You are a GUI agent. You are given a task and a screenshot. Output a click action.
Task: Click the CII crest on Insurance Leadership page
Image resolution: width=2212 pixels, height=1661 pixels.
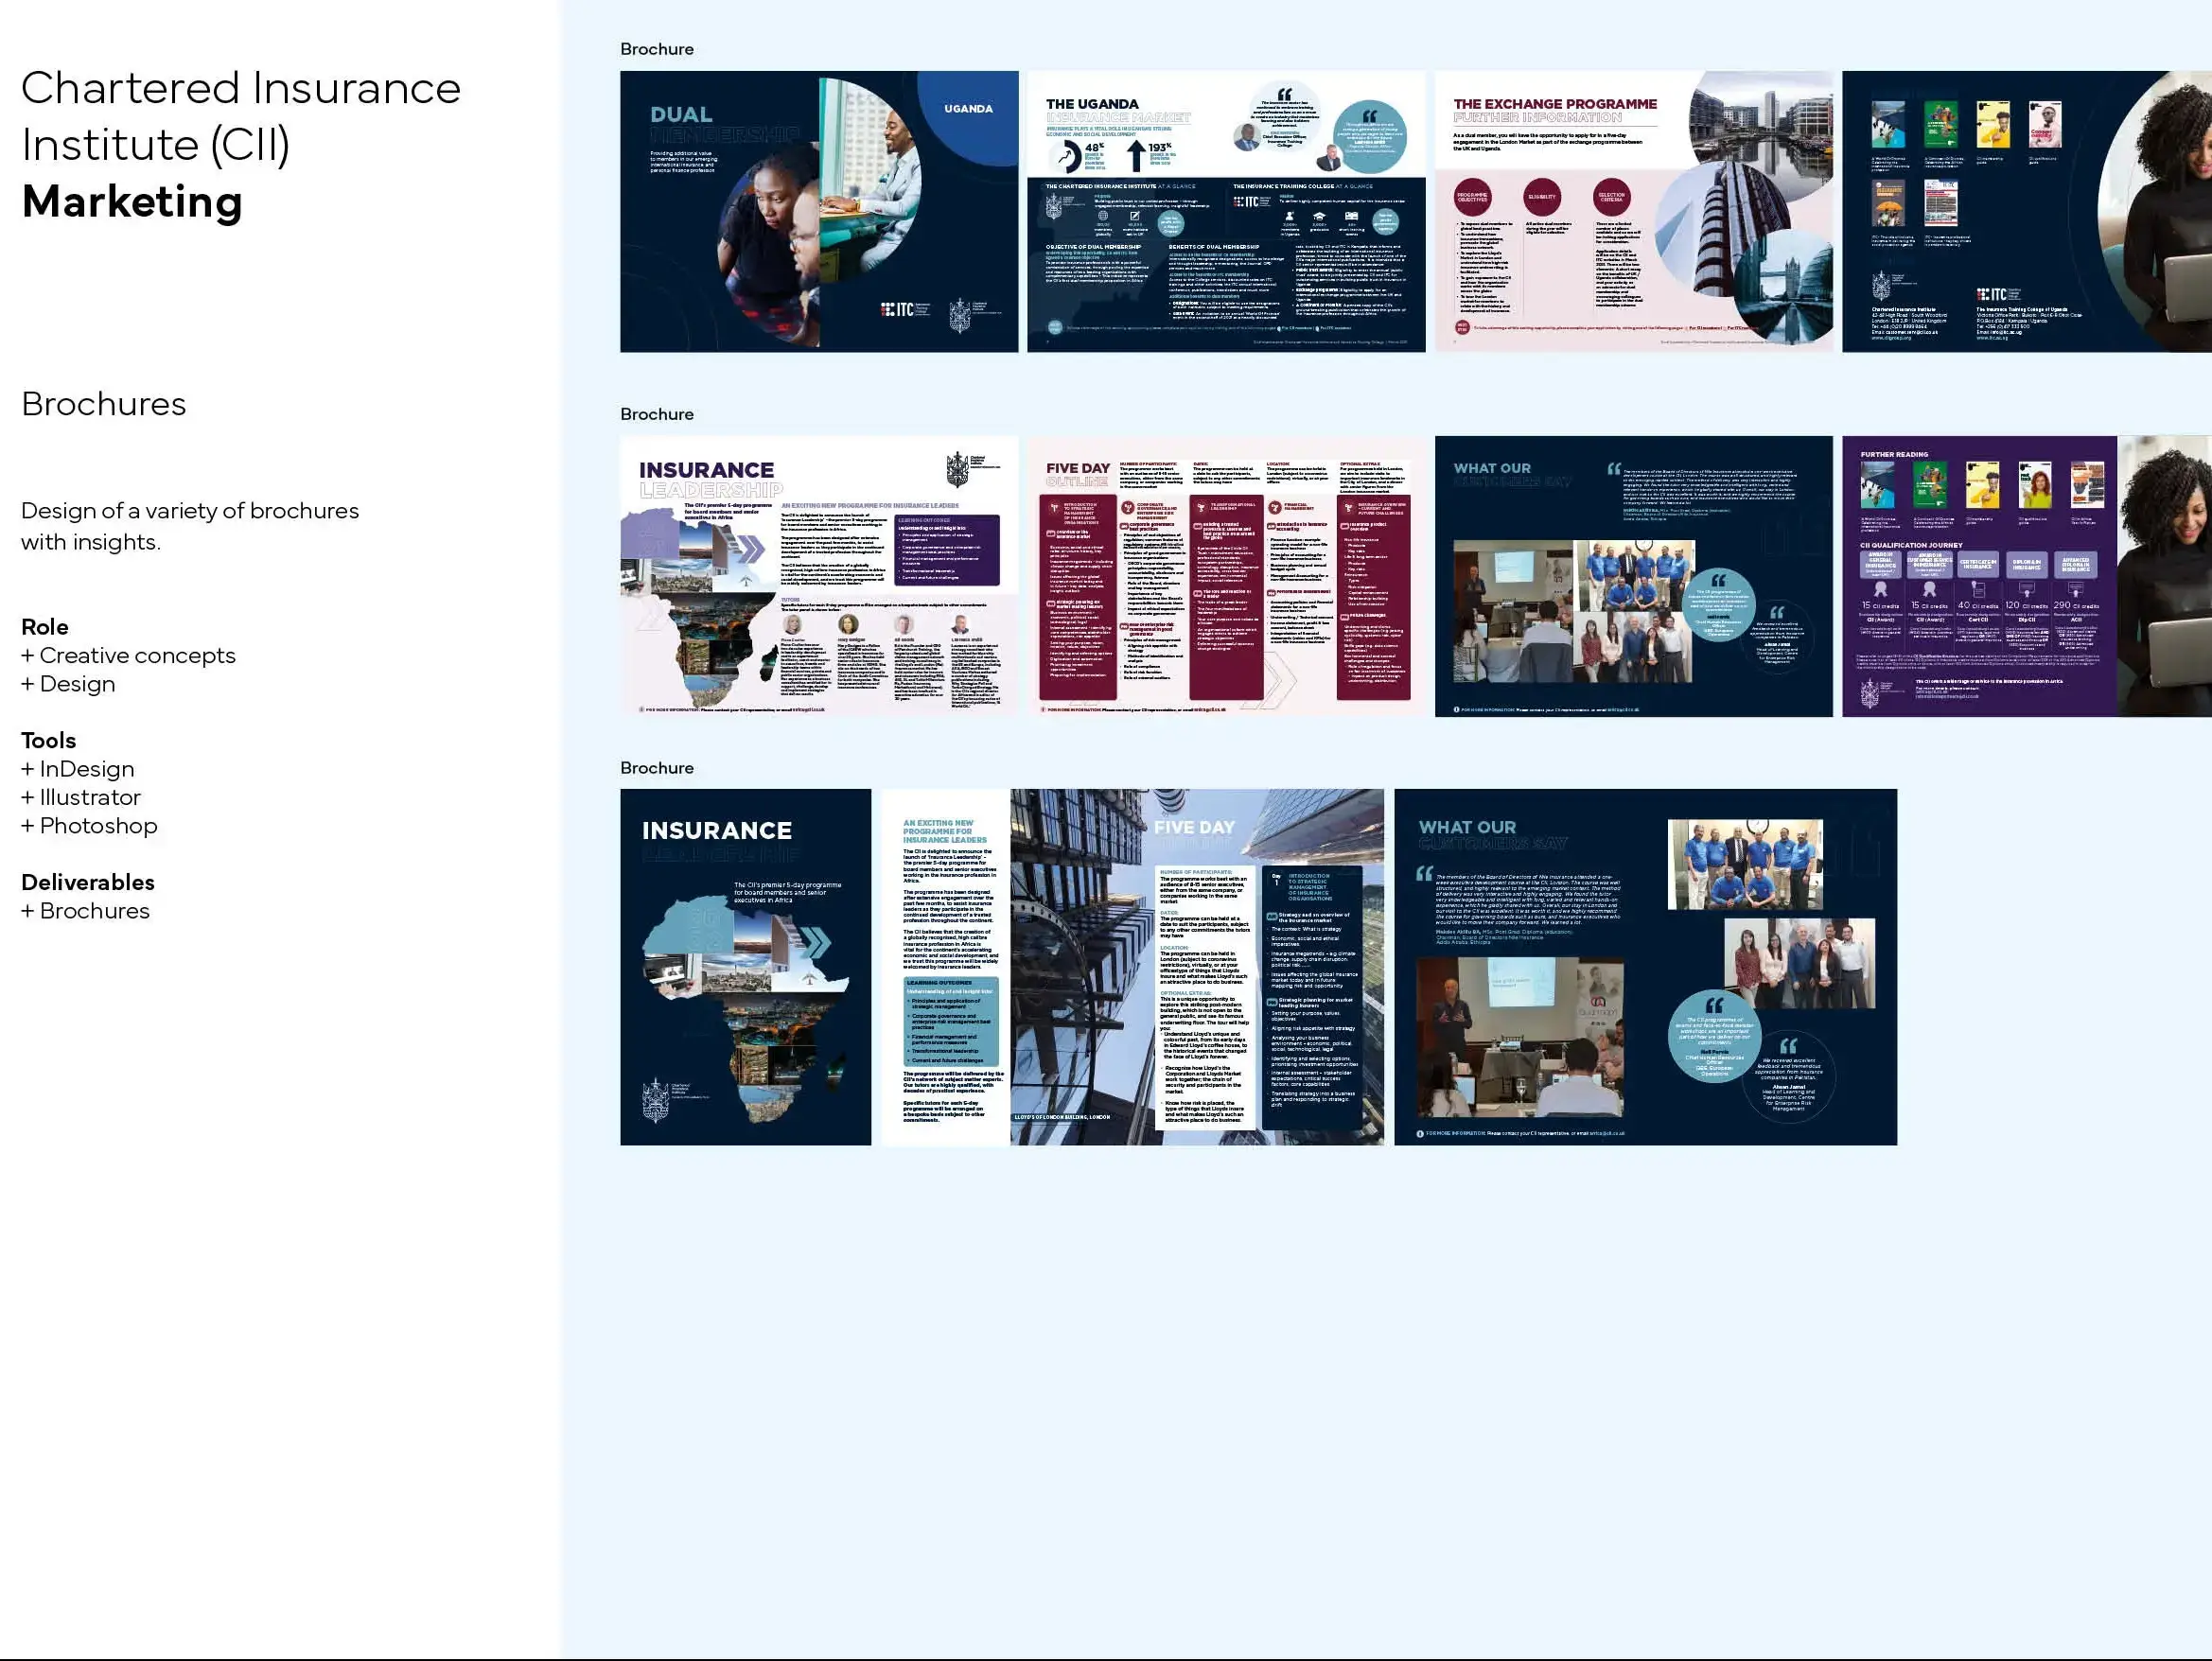[x=957, y=469]
